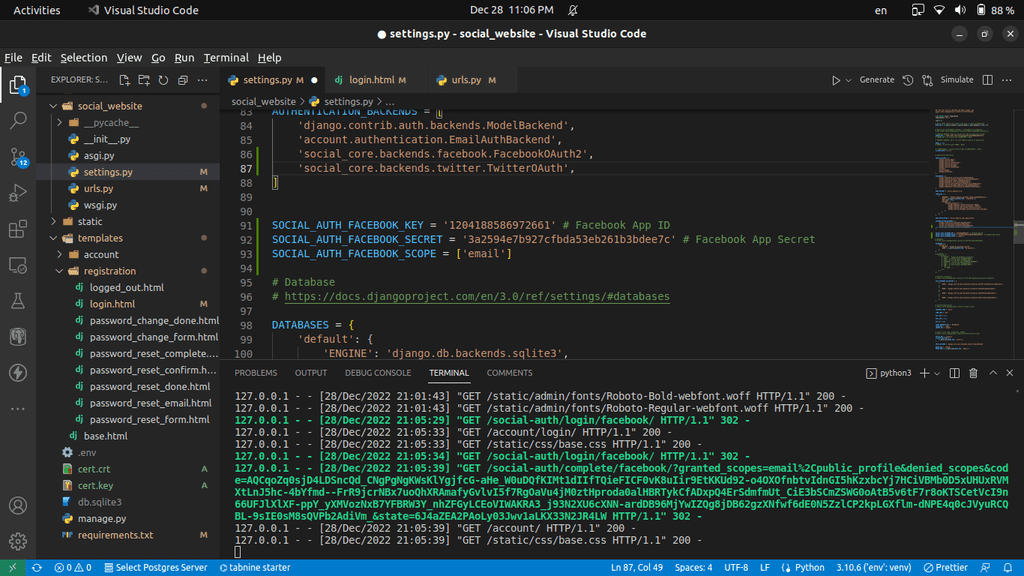The image size is (1024, 576).
Task: Create a new file in Explorer
Action: click(x=124, y=80)
